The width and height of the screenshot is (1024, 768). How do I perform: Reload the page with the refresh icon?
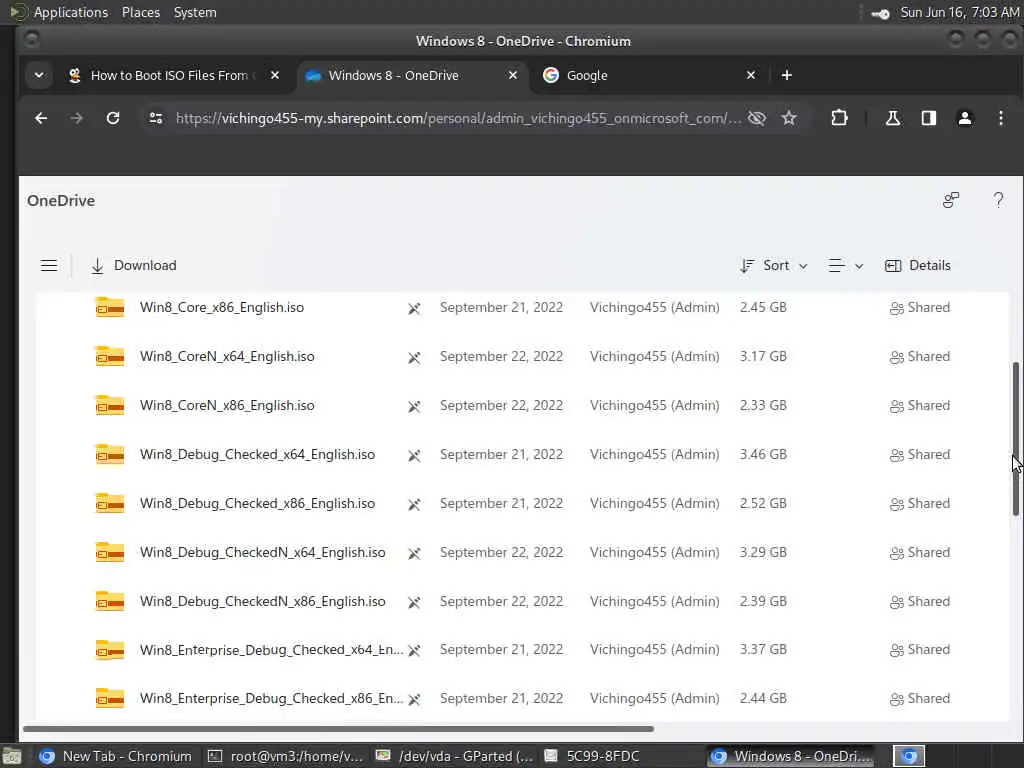coord(113,118)
